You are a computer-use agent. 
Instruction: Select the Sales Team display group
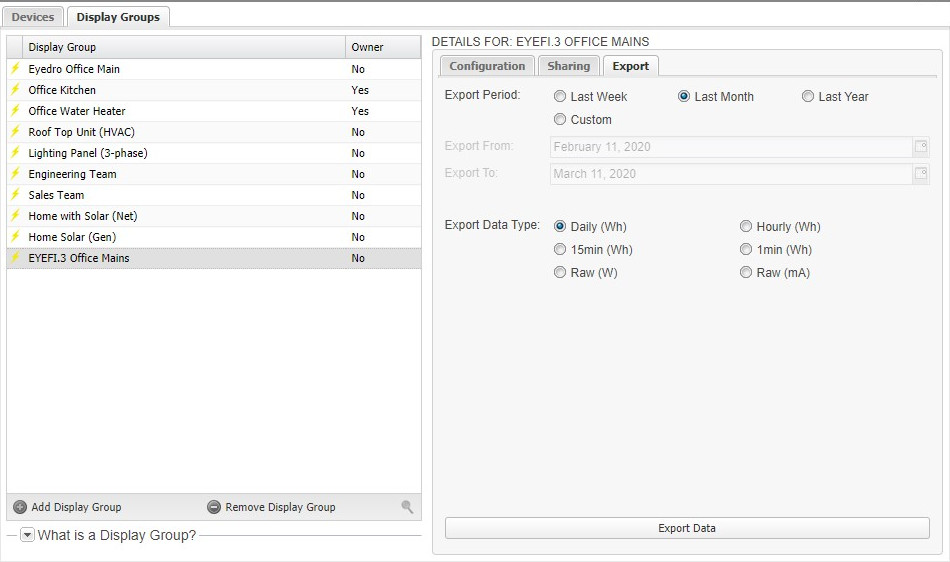pyautogui.click(x=214, y=195)
